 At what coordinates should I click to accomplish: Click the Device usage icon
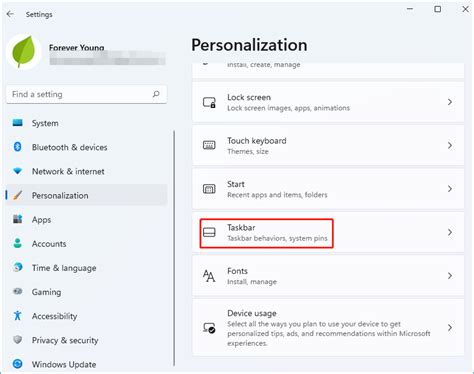pos(209,328)
